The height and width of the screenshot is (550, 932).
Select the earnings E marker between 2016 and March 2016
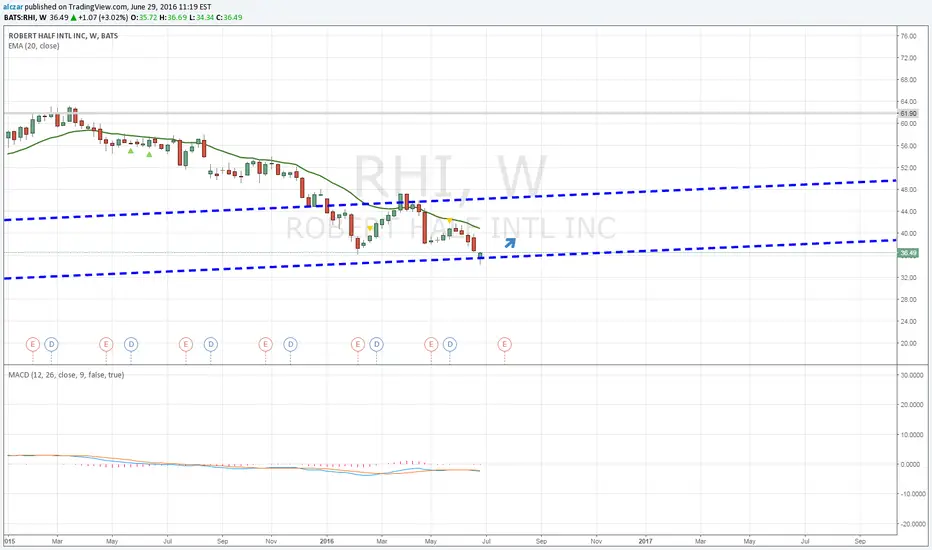pyautogui.click(x=357, y=344)
